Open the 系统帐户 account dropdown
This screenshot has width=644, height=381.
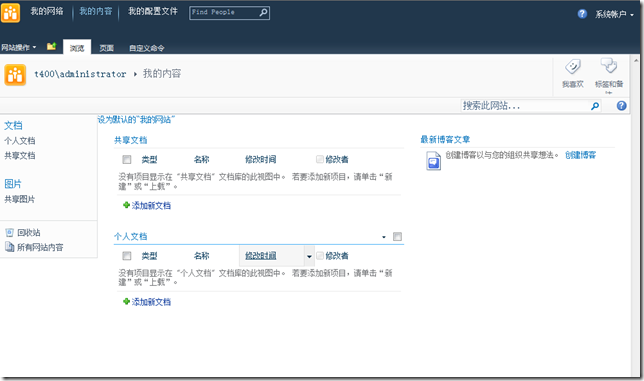tap(614, 14)
